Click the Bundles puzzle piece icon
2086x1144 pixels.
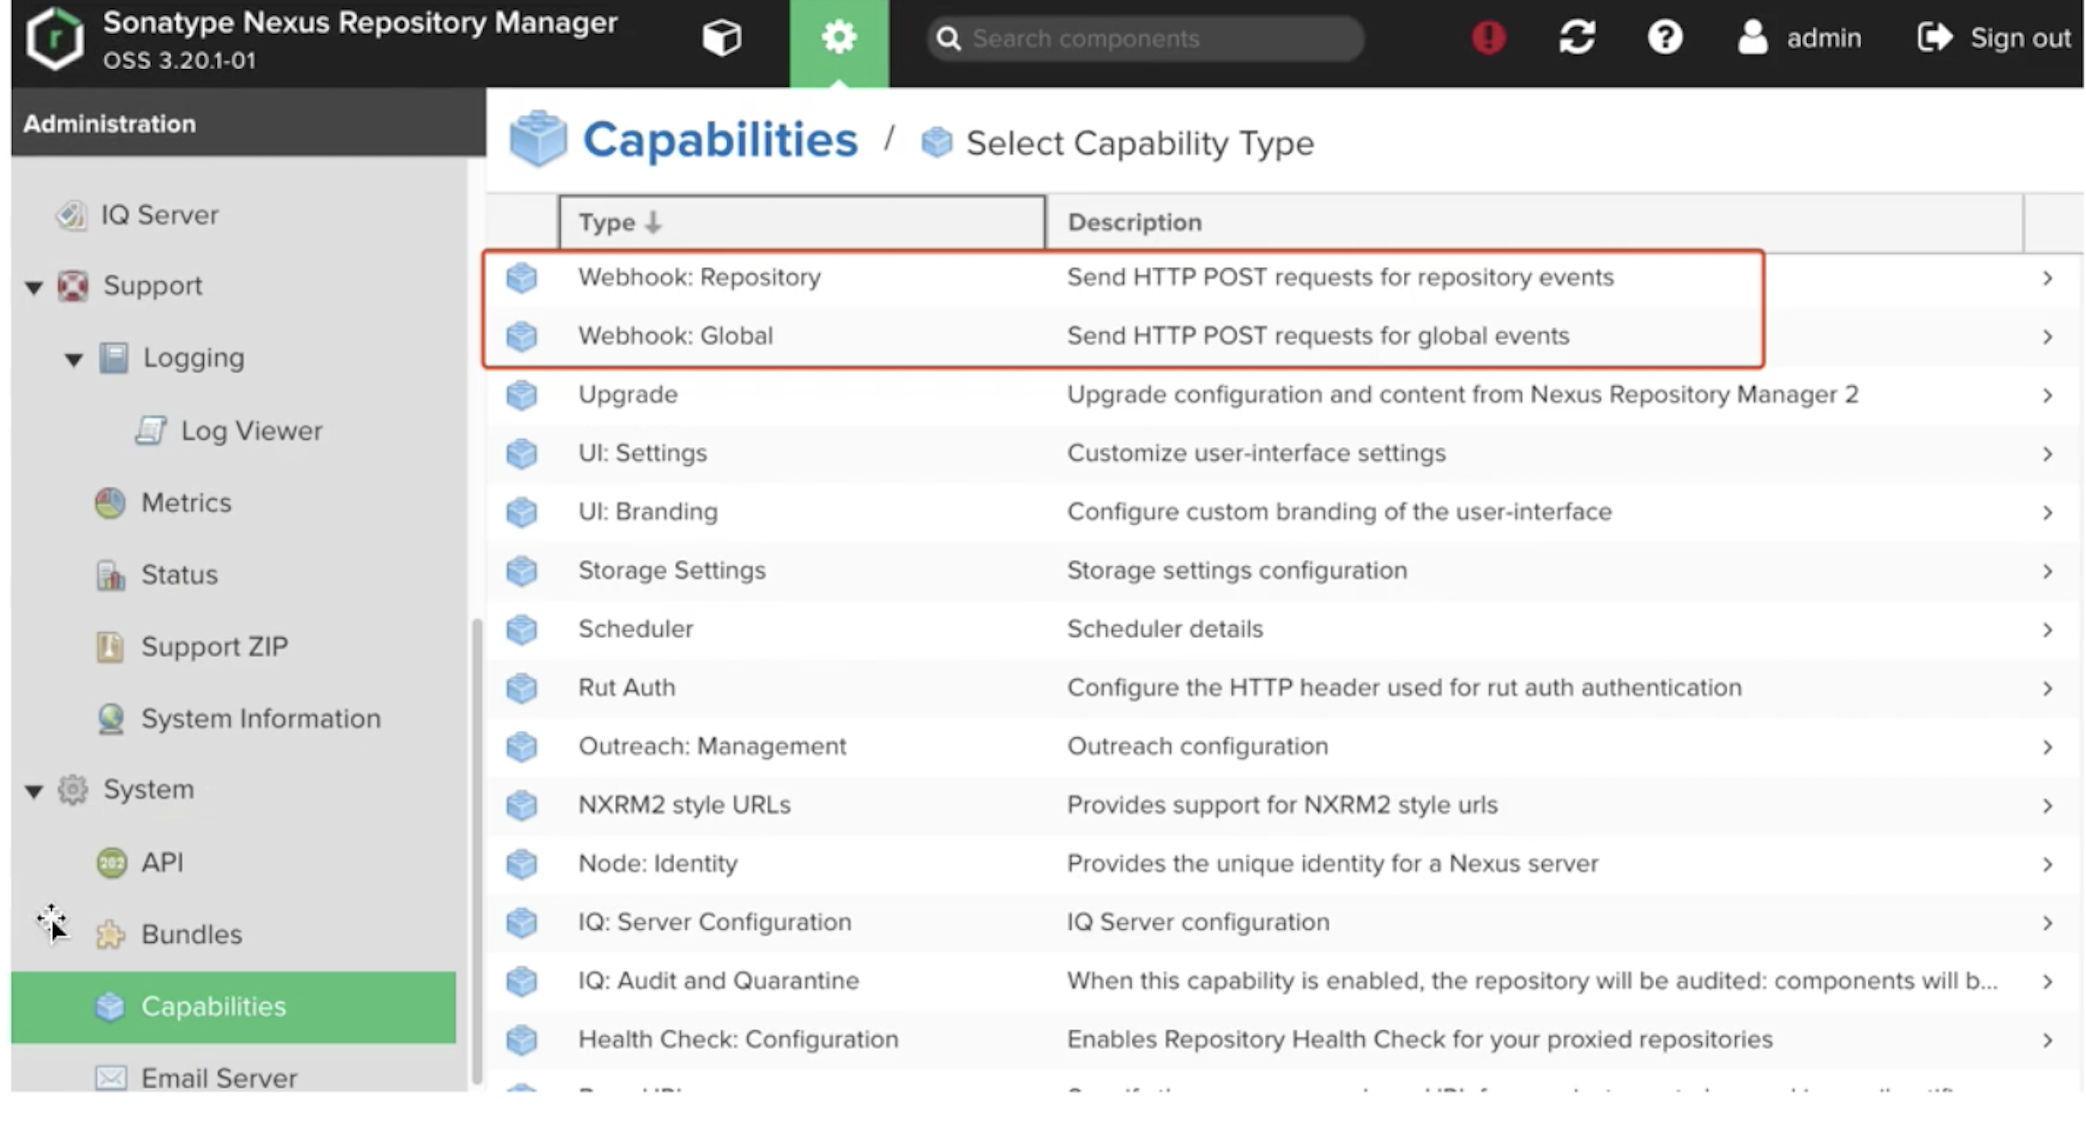point(110,935)
